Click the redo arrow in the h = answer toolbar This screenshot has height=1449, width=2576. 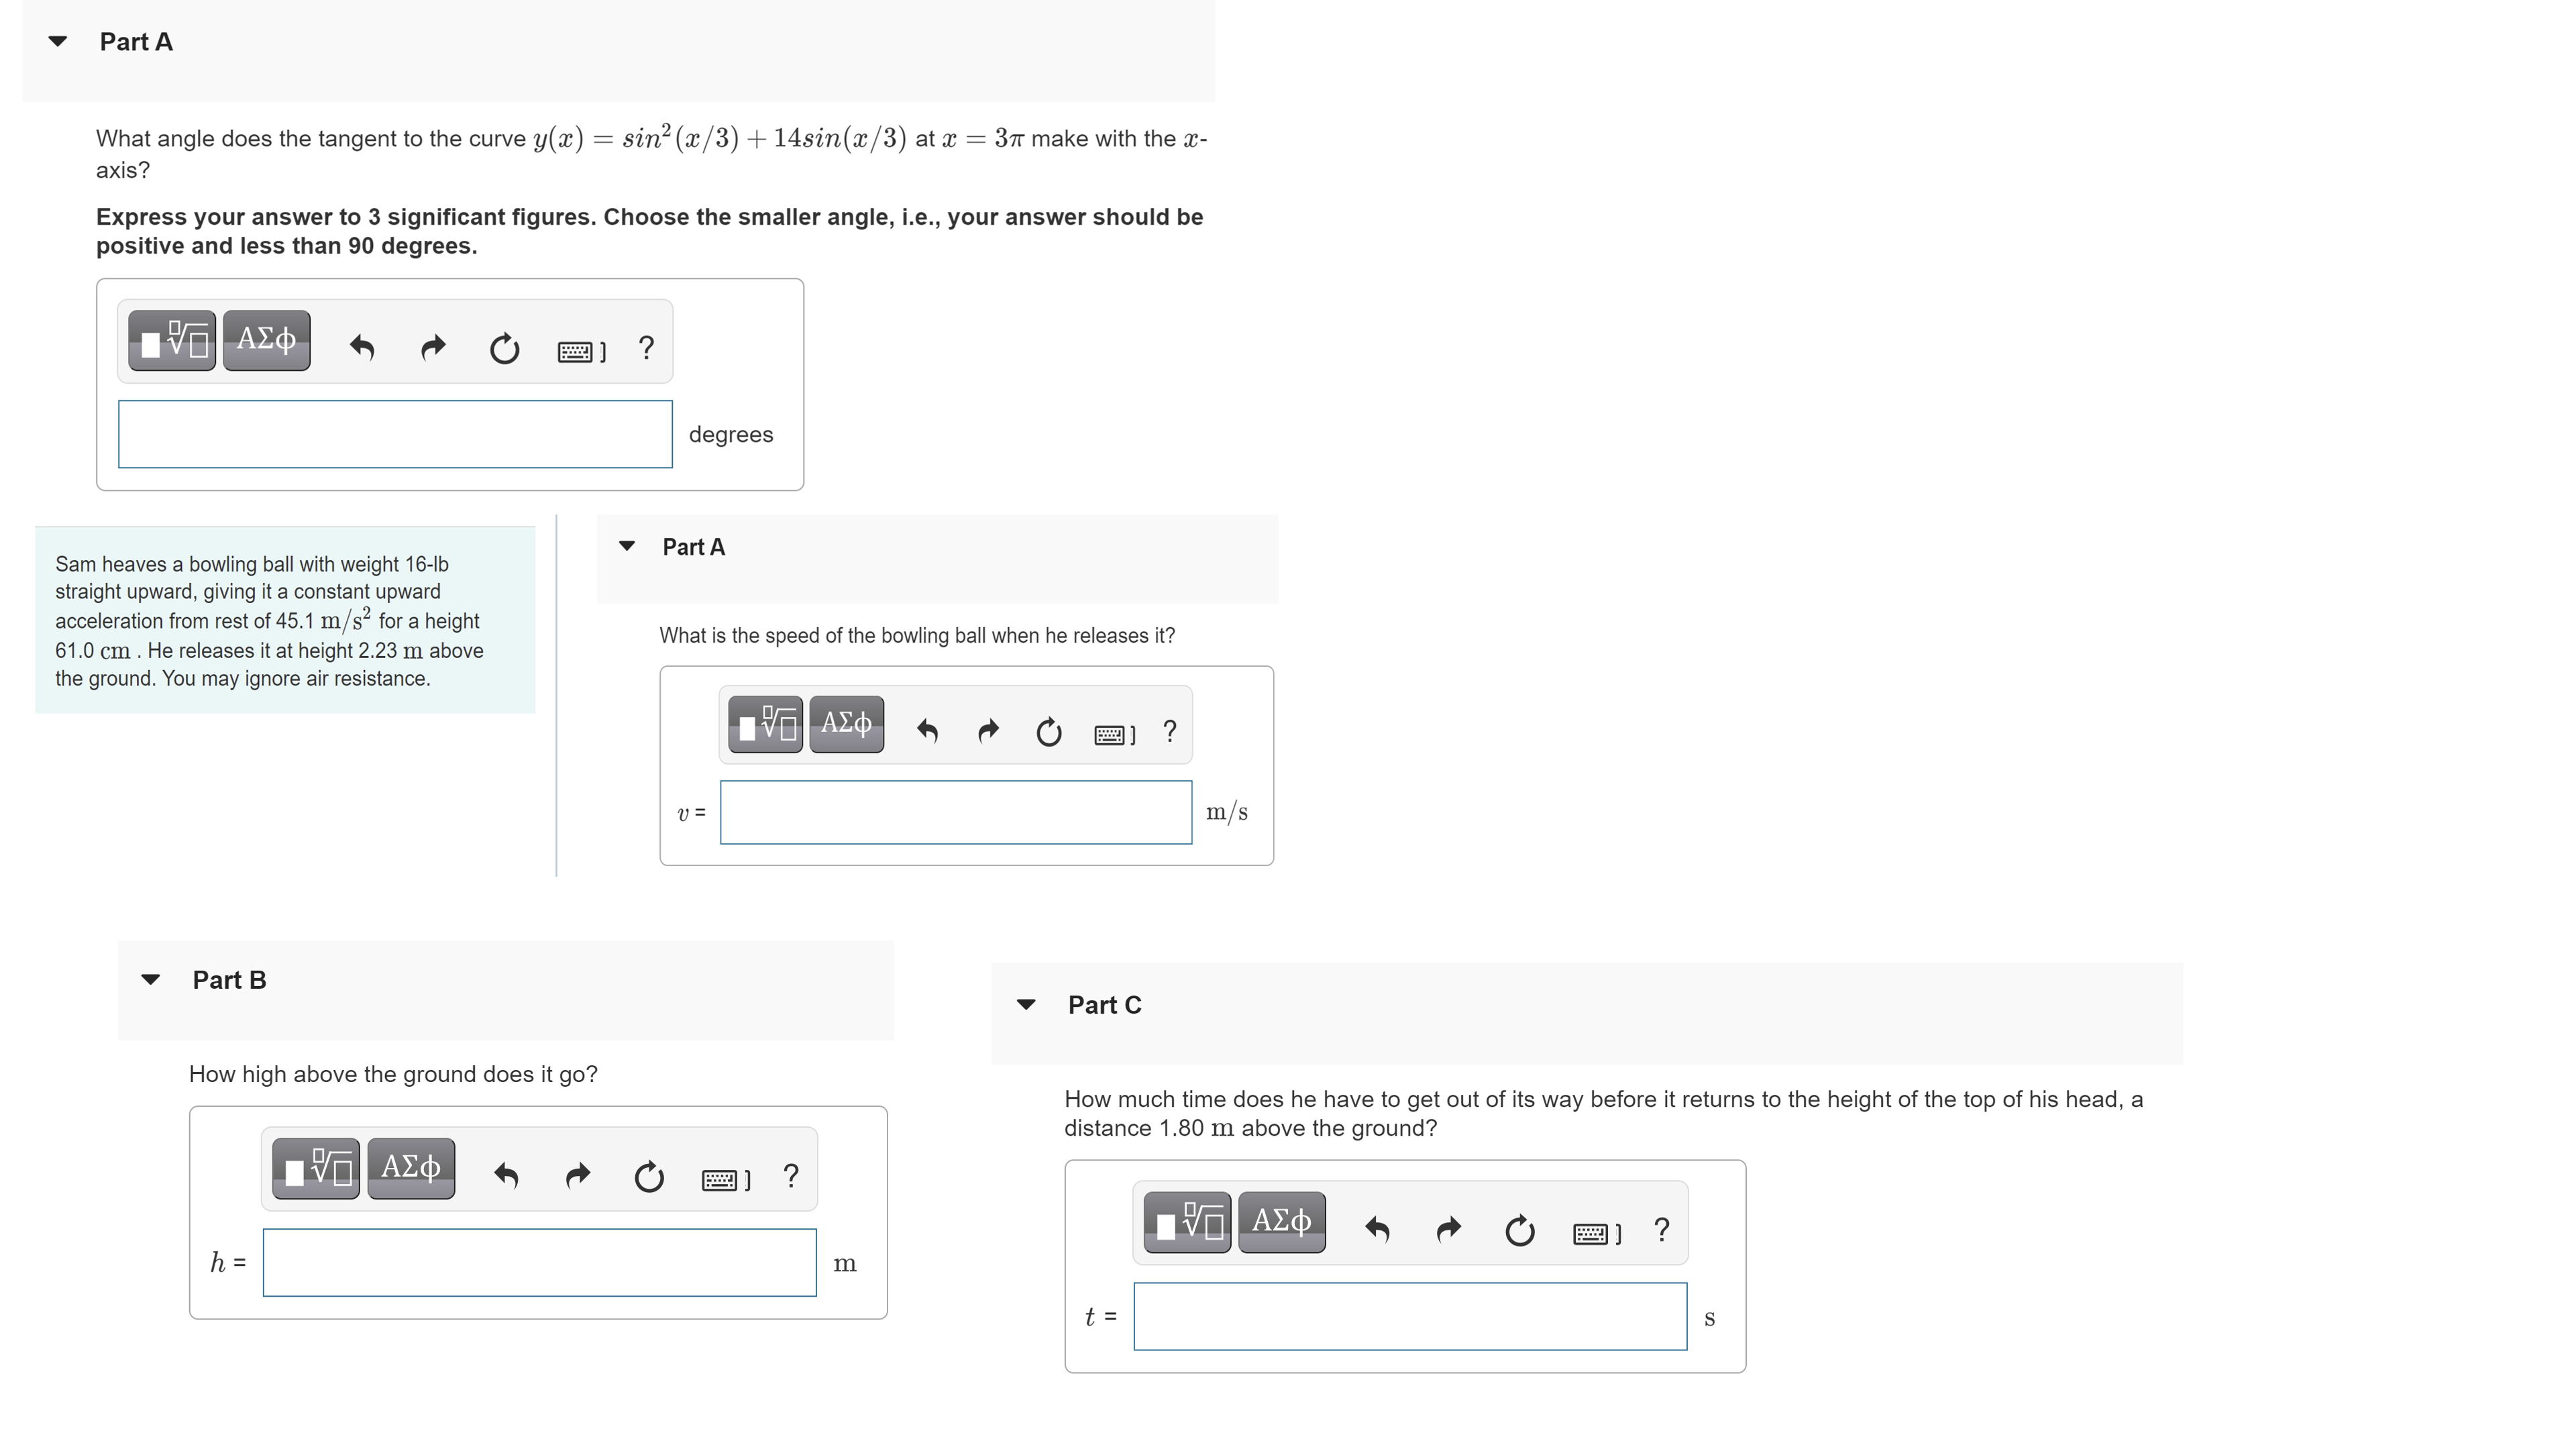click(577, 1177)
